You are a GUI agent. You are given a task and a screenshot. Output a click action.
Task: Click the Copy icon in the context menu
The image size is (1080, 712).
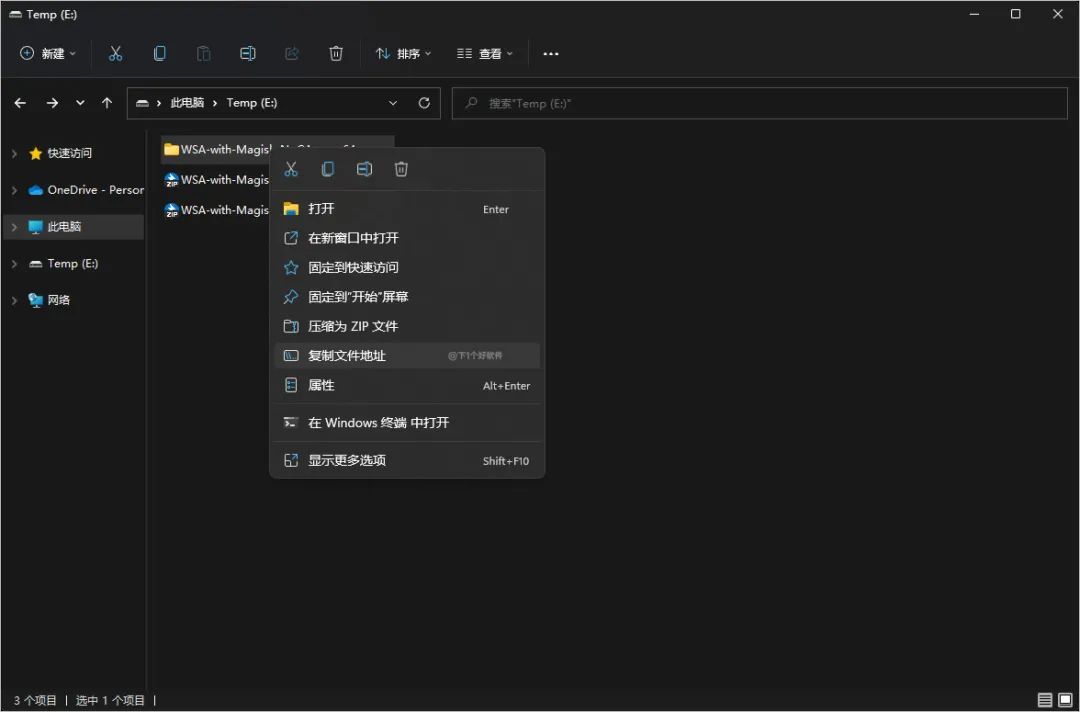tap(327, 169)
